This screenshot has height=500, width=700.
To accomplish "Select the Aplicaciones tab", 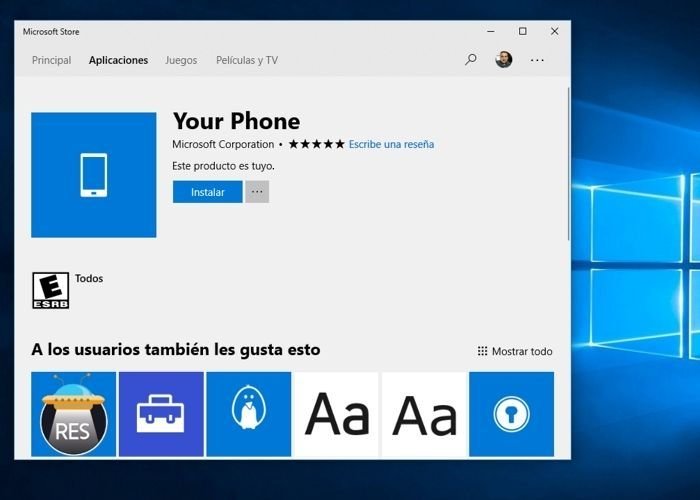I will 118,60.
